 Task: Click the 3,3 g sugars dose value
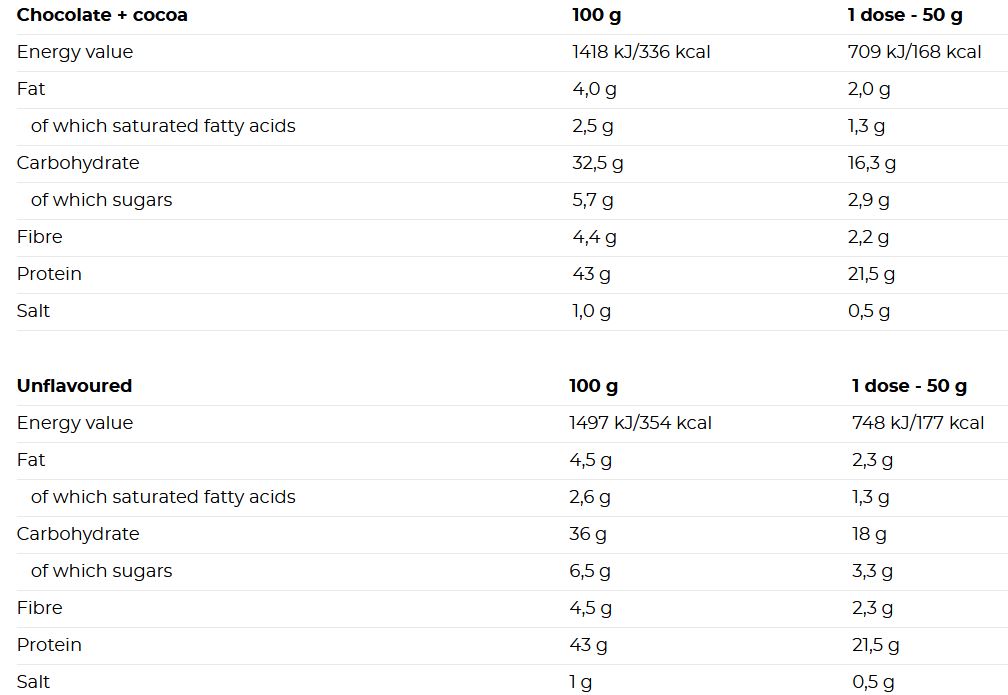click(x=872, y=572)
